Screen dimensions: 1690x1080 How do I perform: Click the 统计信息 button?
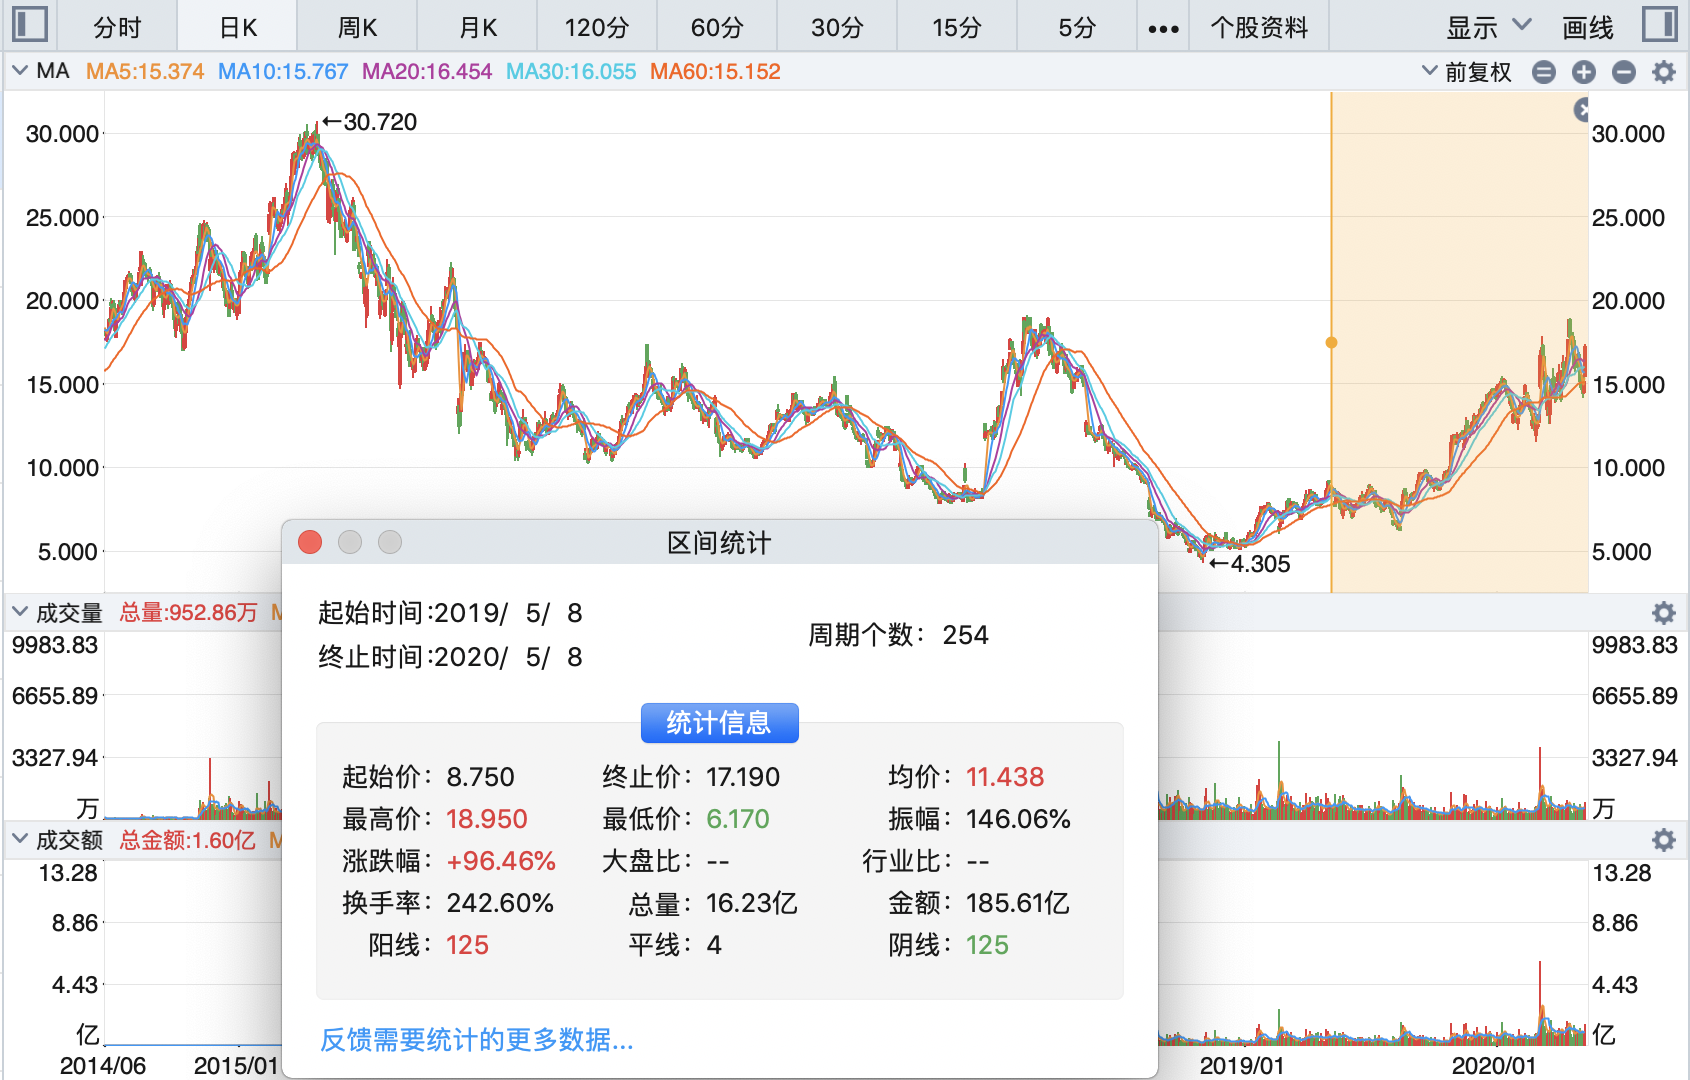719,723
